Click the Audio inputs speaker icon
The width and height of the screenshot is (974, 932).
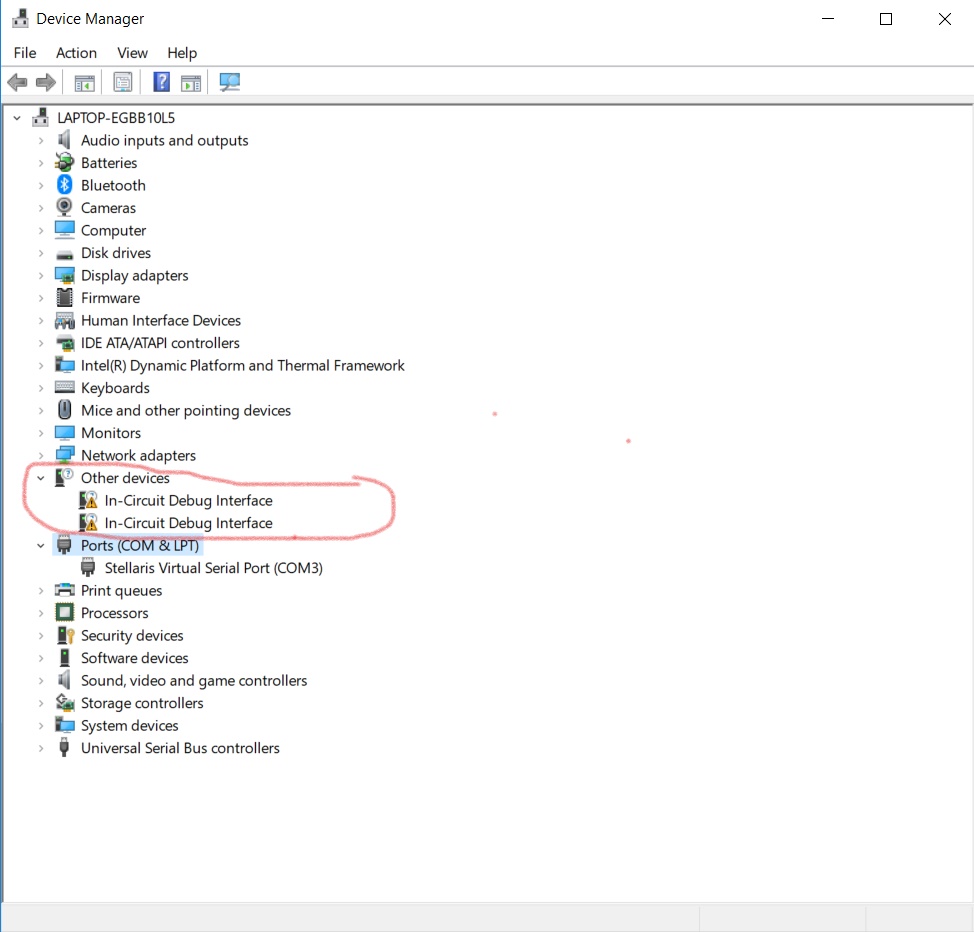[64, 140]
